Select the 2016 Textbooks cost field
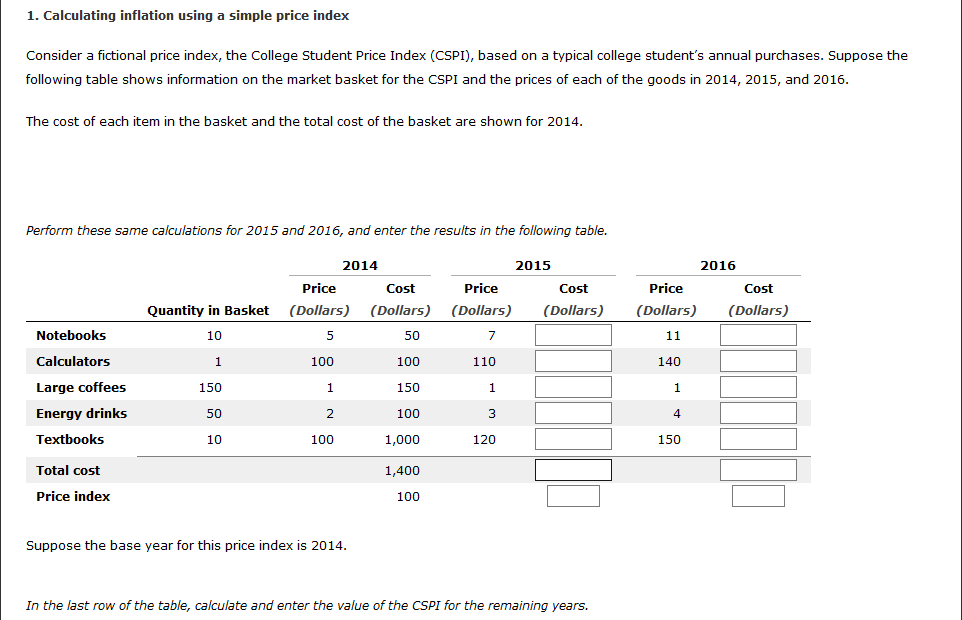 coord(758,439)
